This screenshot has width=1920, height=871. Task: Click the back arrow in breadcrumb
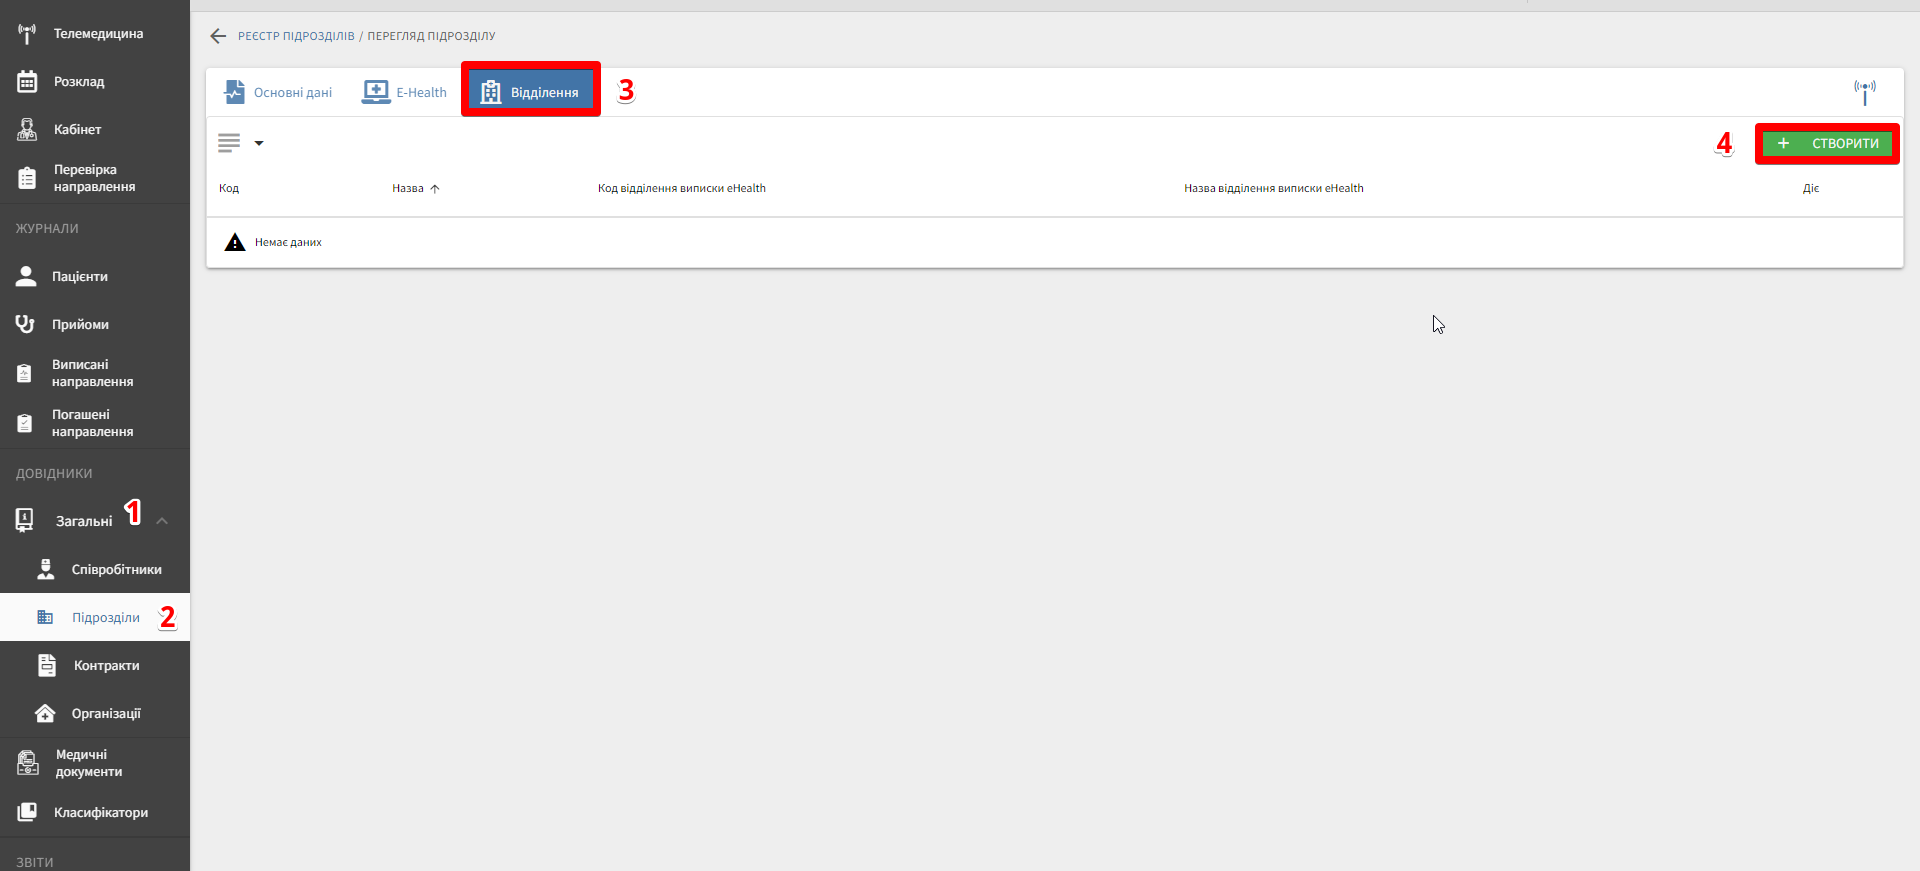pyautogui.click(x=218, y=36)
